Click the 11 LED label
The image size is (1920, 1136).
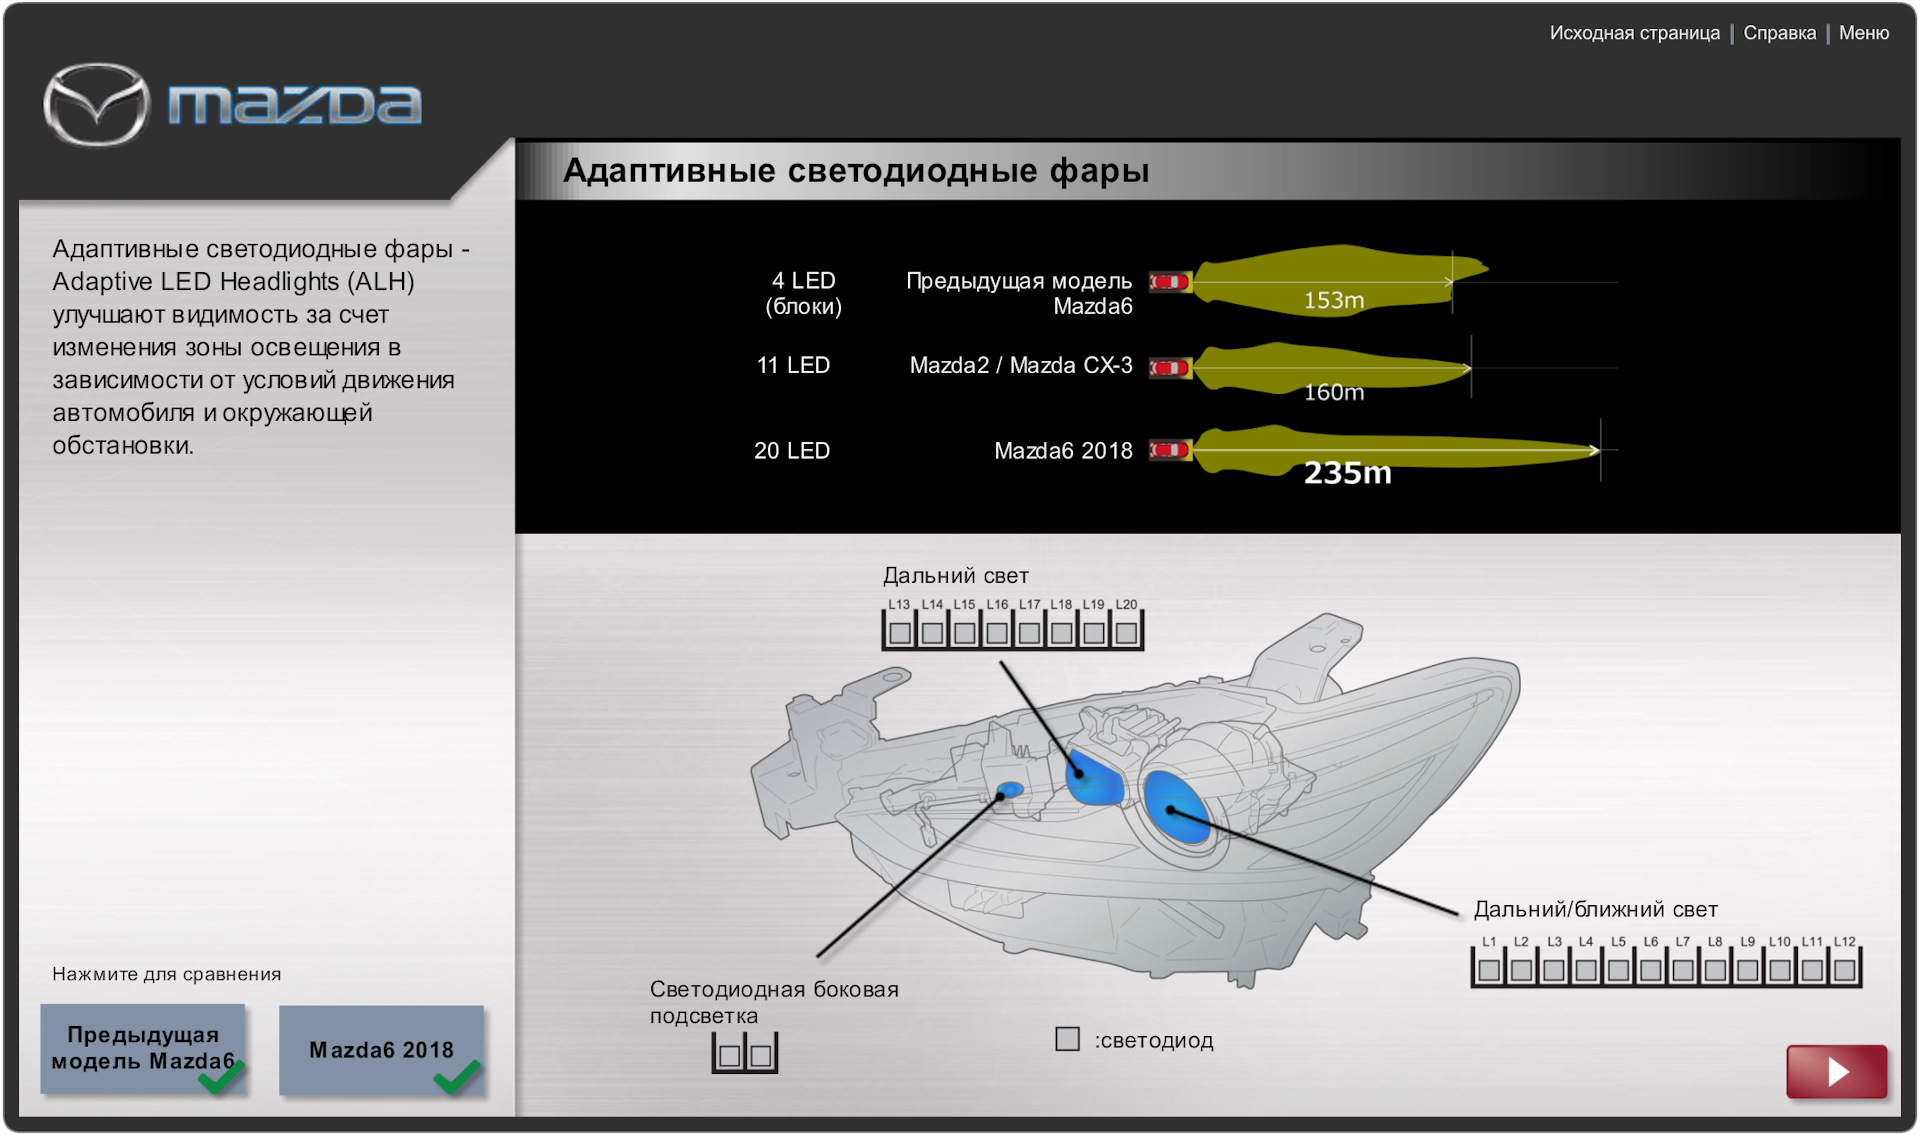(x=793, y=365)
